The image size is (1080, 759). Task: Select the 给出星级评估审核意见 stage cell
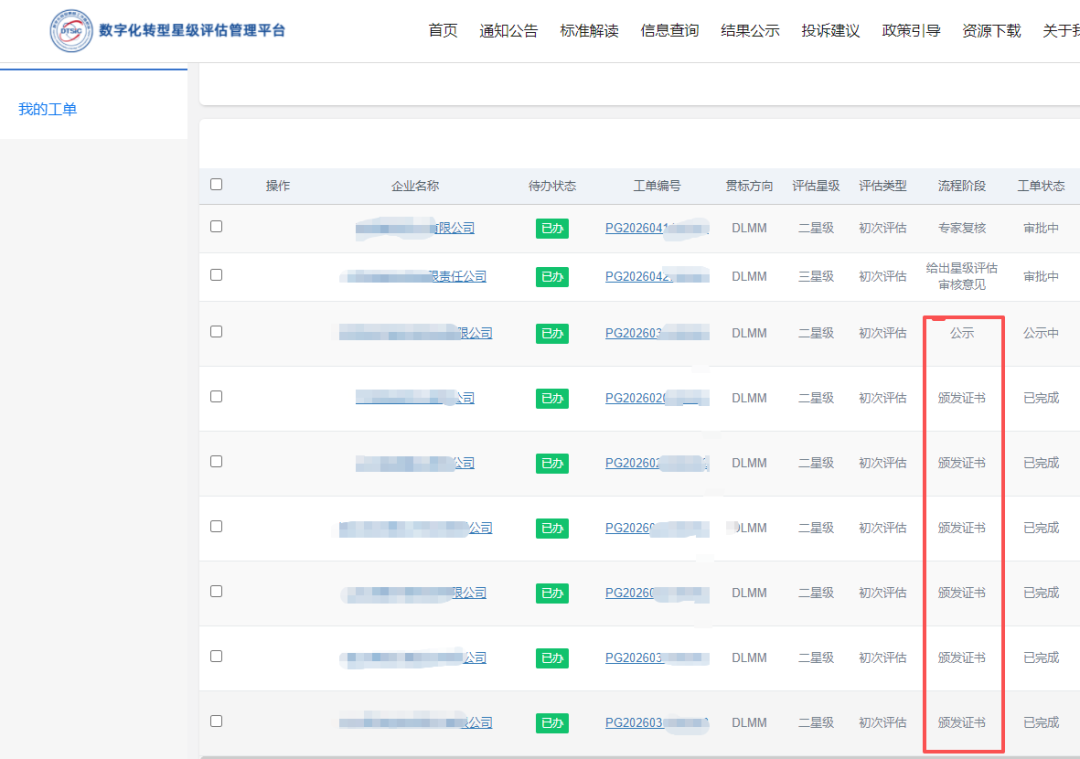[x=962, y=276]
